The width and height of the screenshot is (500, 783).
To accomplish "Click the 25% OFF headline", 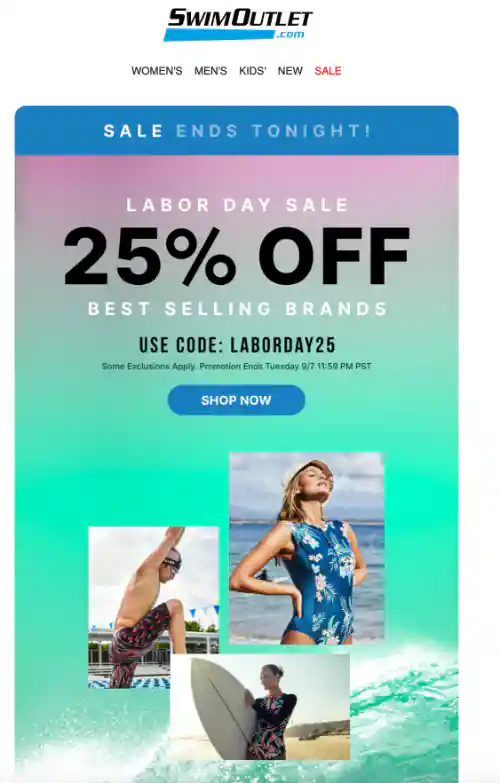I will tap(237, 256).
